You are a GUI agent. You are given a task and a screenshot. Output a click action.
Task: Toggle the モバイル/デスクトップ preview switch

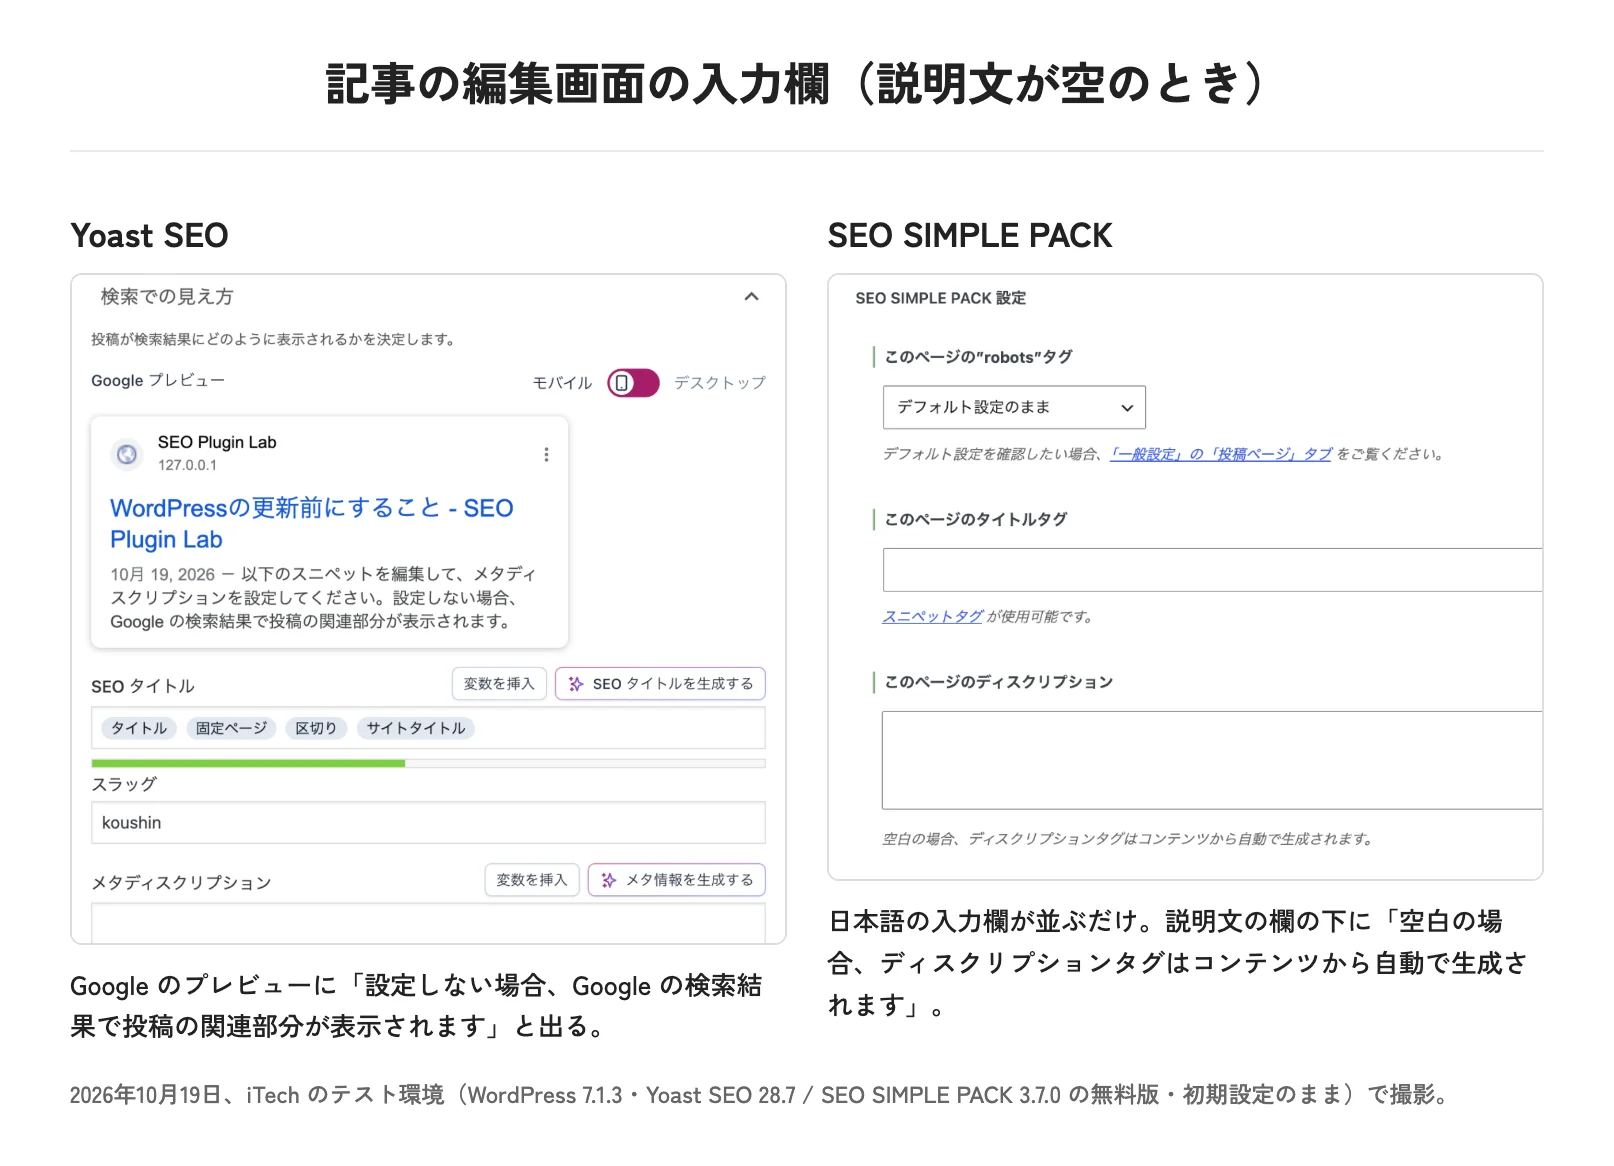click(633, 383)
